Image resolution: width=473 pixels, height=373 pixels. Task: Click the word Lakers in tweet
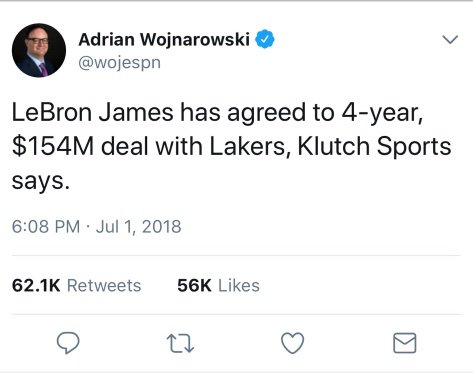[x=249, y=147]
